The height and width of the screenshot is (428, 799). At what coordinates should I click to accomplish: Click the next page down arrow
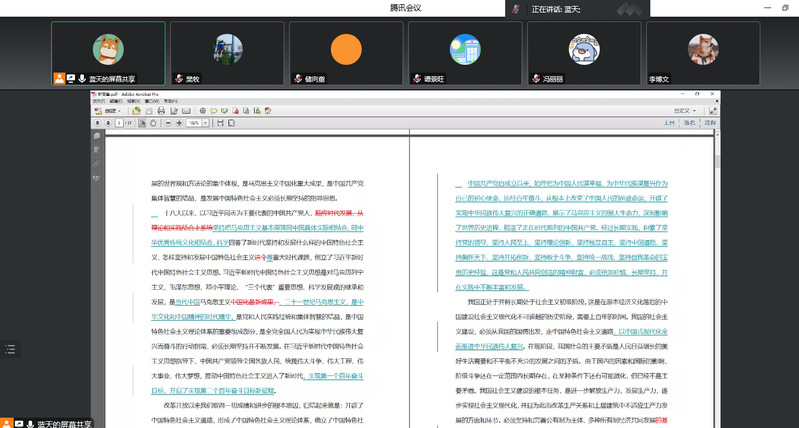click(108, 123)
